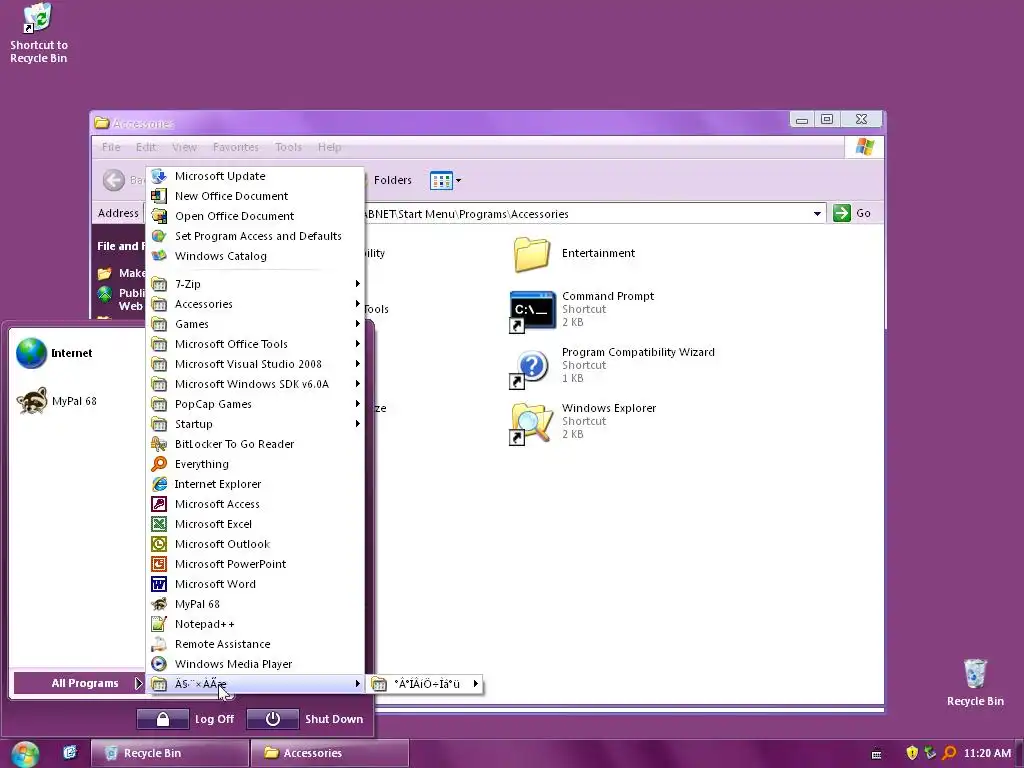Open Microsoft Word

pyautogui.click(x=255, y=584)
